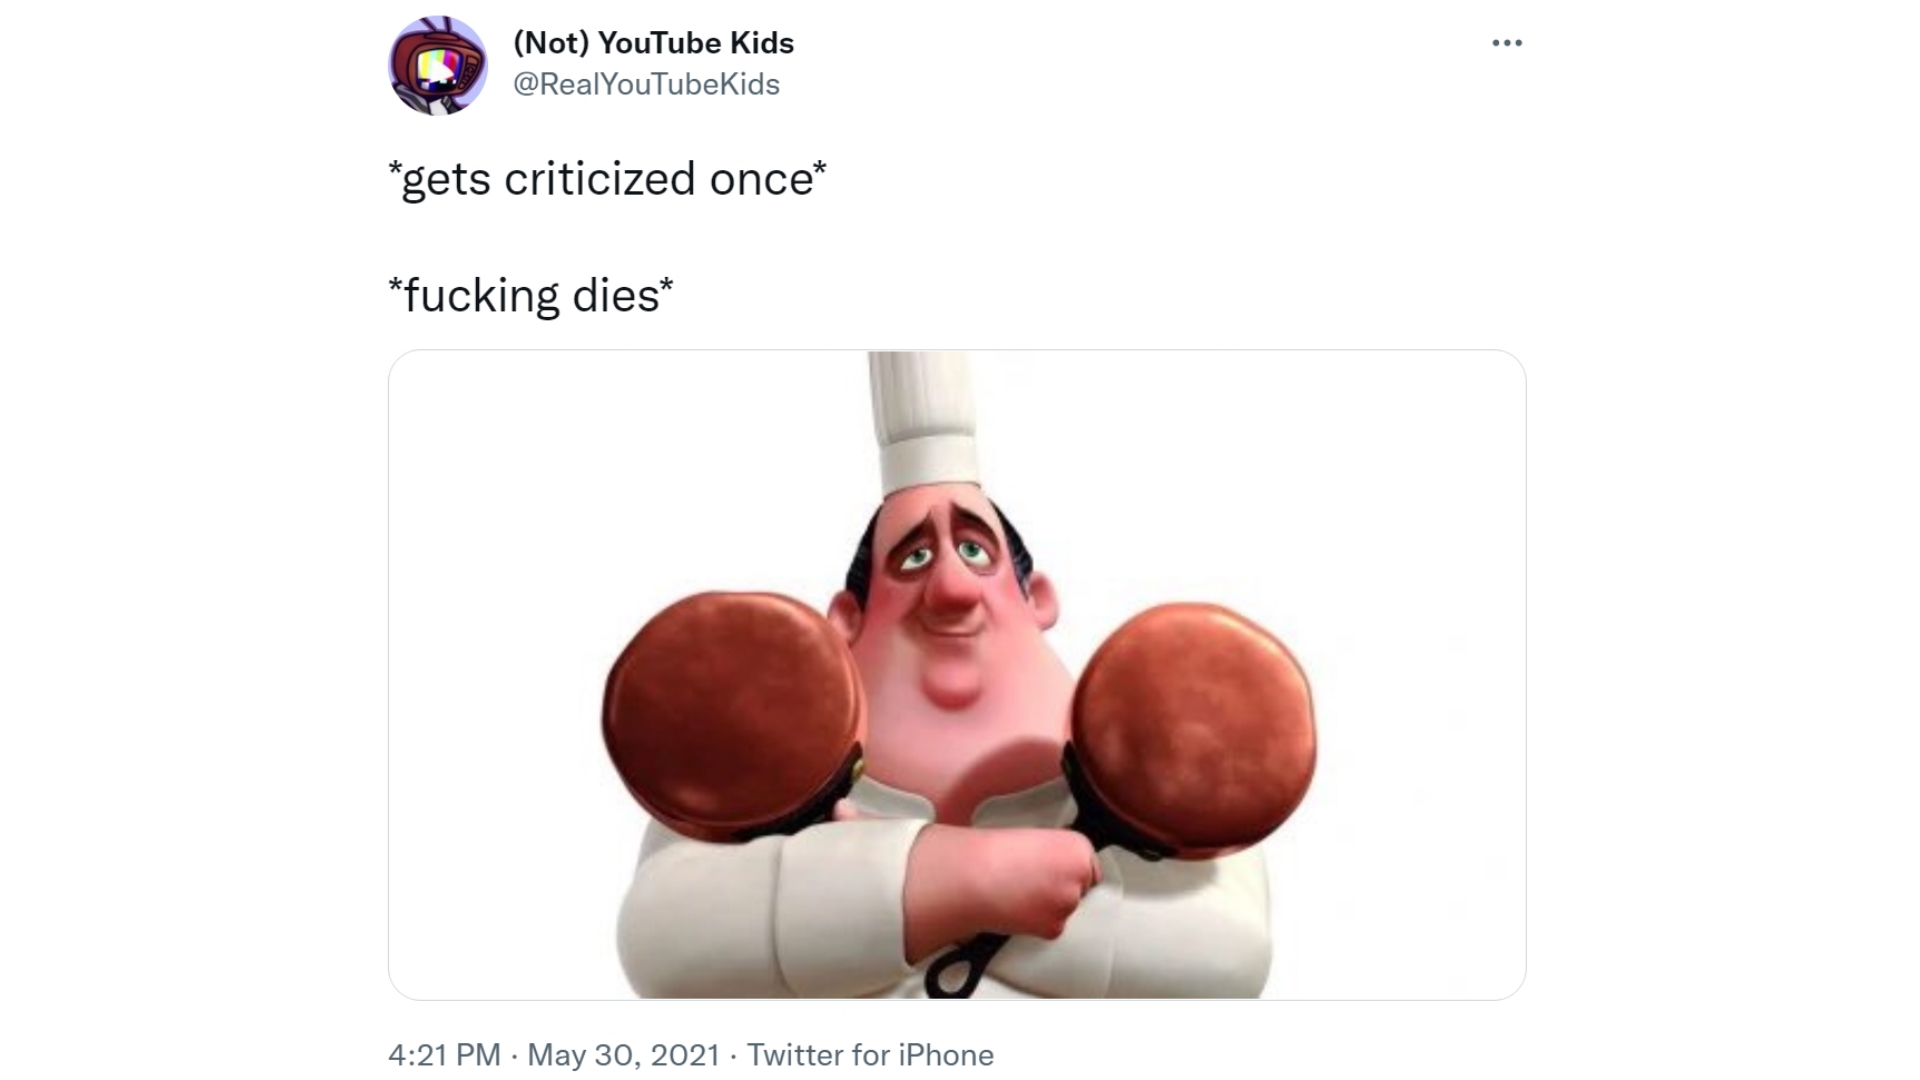Image resolution: width=1920 pixels, height=1080 pixels.
Task: Select the ellipsis icon for more actions
Action: [1506, 42]
